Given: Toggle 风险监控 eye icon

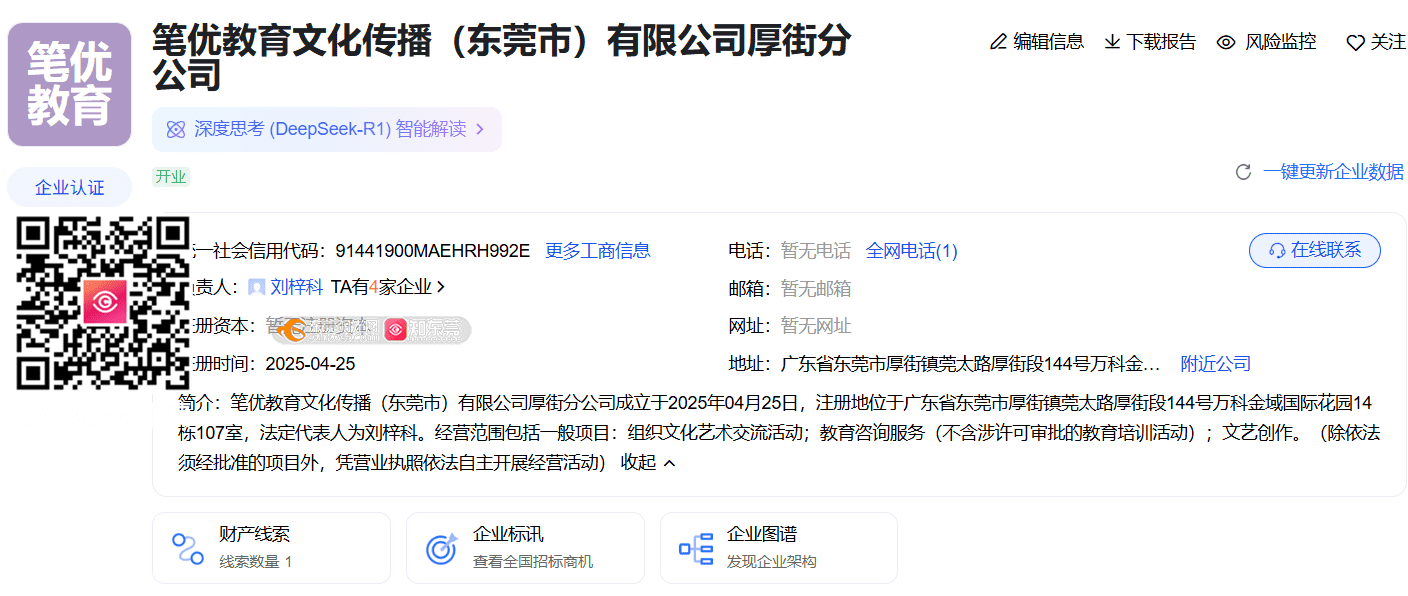Looking at the screenshot, I should click(1226, 42).
